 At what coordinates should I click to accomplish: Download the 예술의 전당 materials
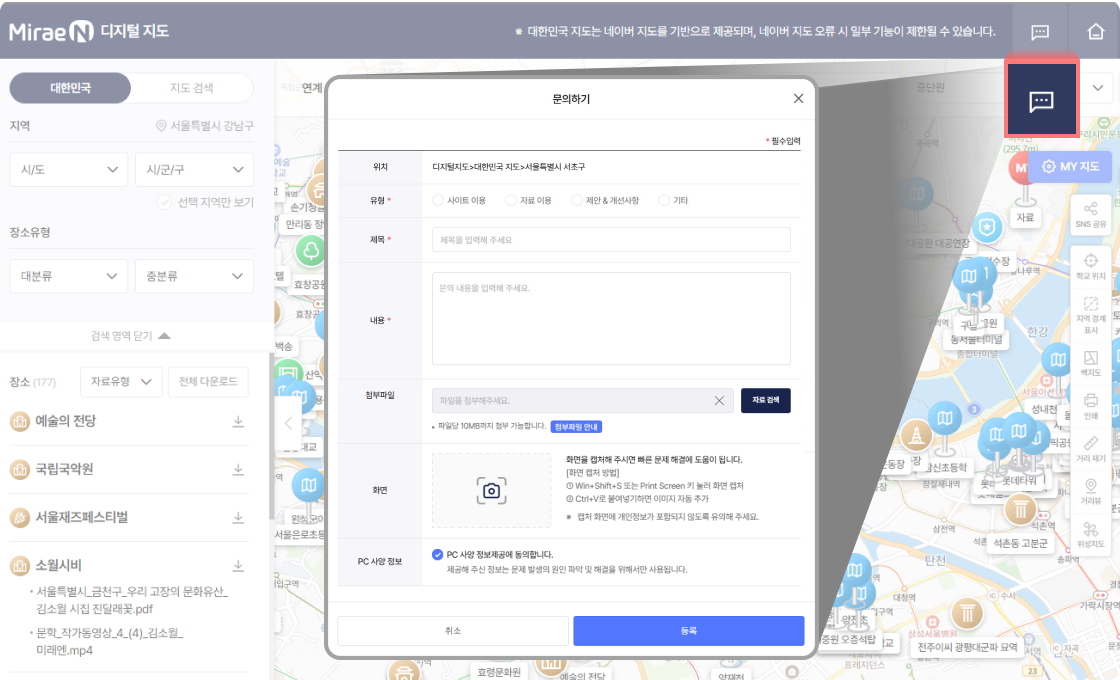pos(238,422)
